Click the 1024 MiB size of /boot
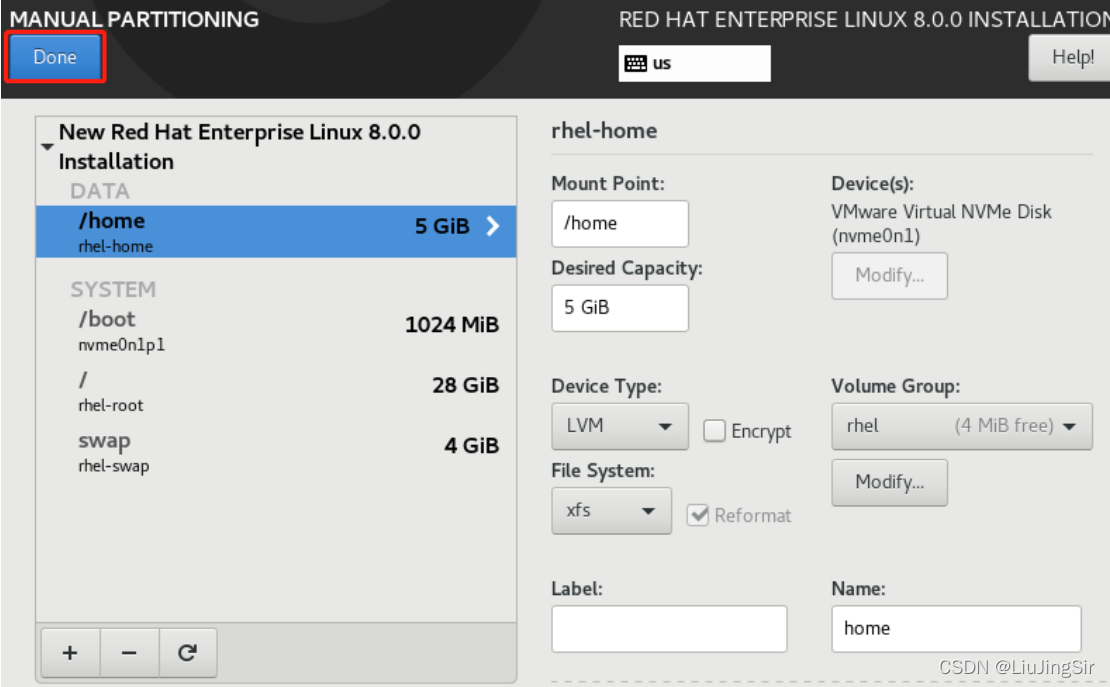The image size is (1110, 687). (452, 324)
